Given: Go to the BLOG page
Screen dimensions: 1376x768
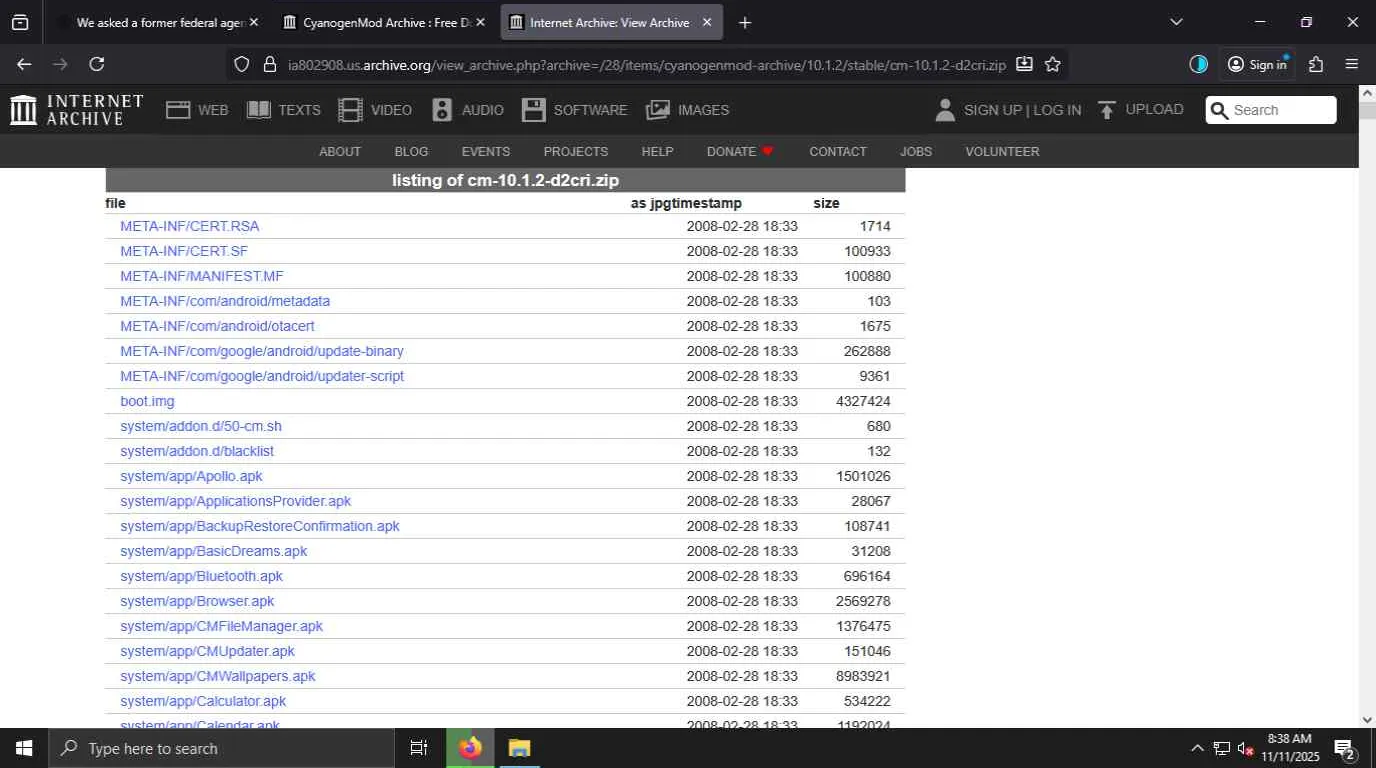Looking at the screenshot, I should (411, 151).
